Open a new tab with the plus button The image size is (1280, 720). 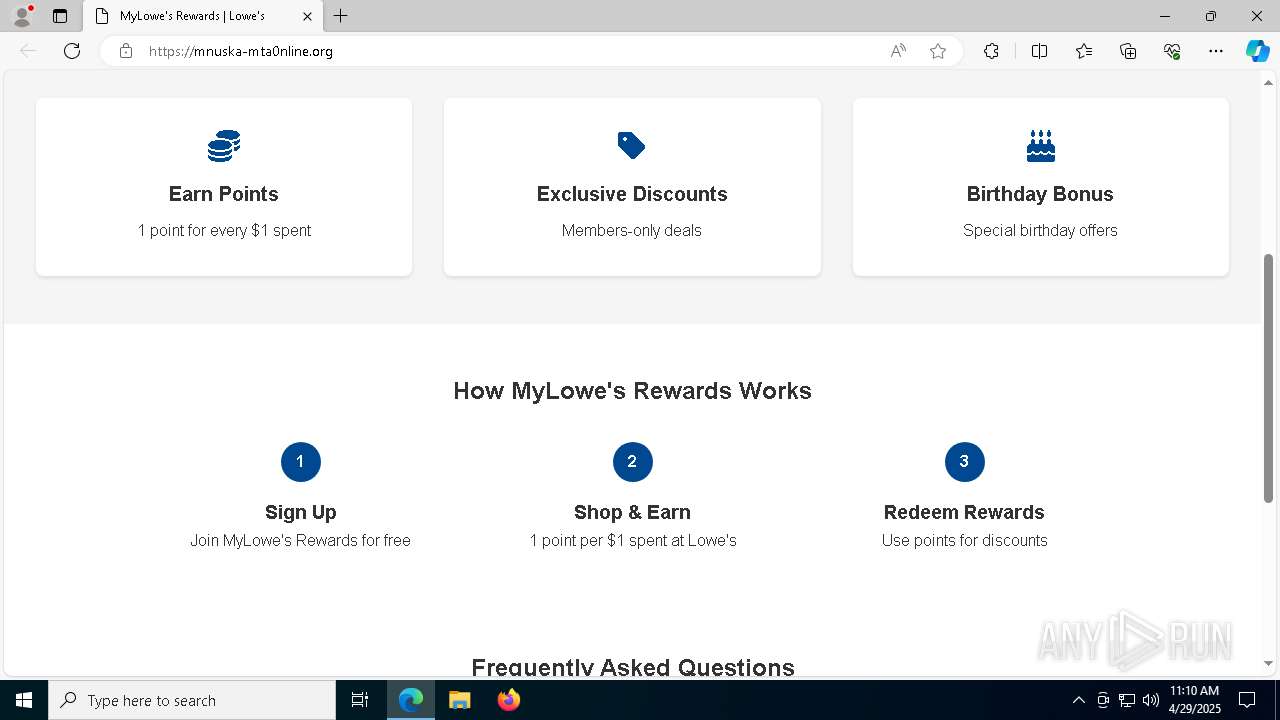[341, 16]
